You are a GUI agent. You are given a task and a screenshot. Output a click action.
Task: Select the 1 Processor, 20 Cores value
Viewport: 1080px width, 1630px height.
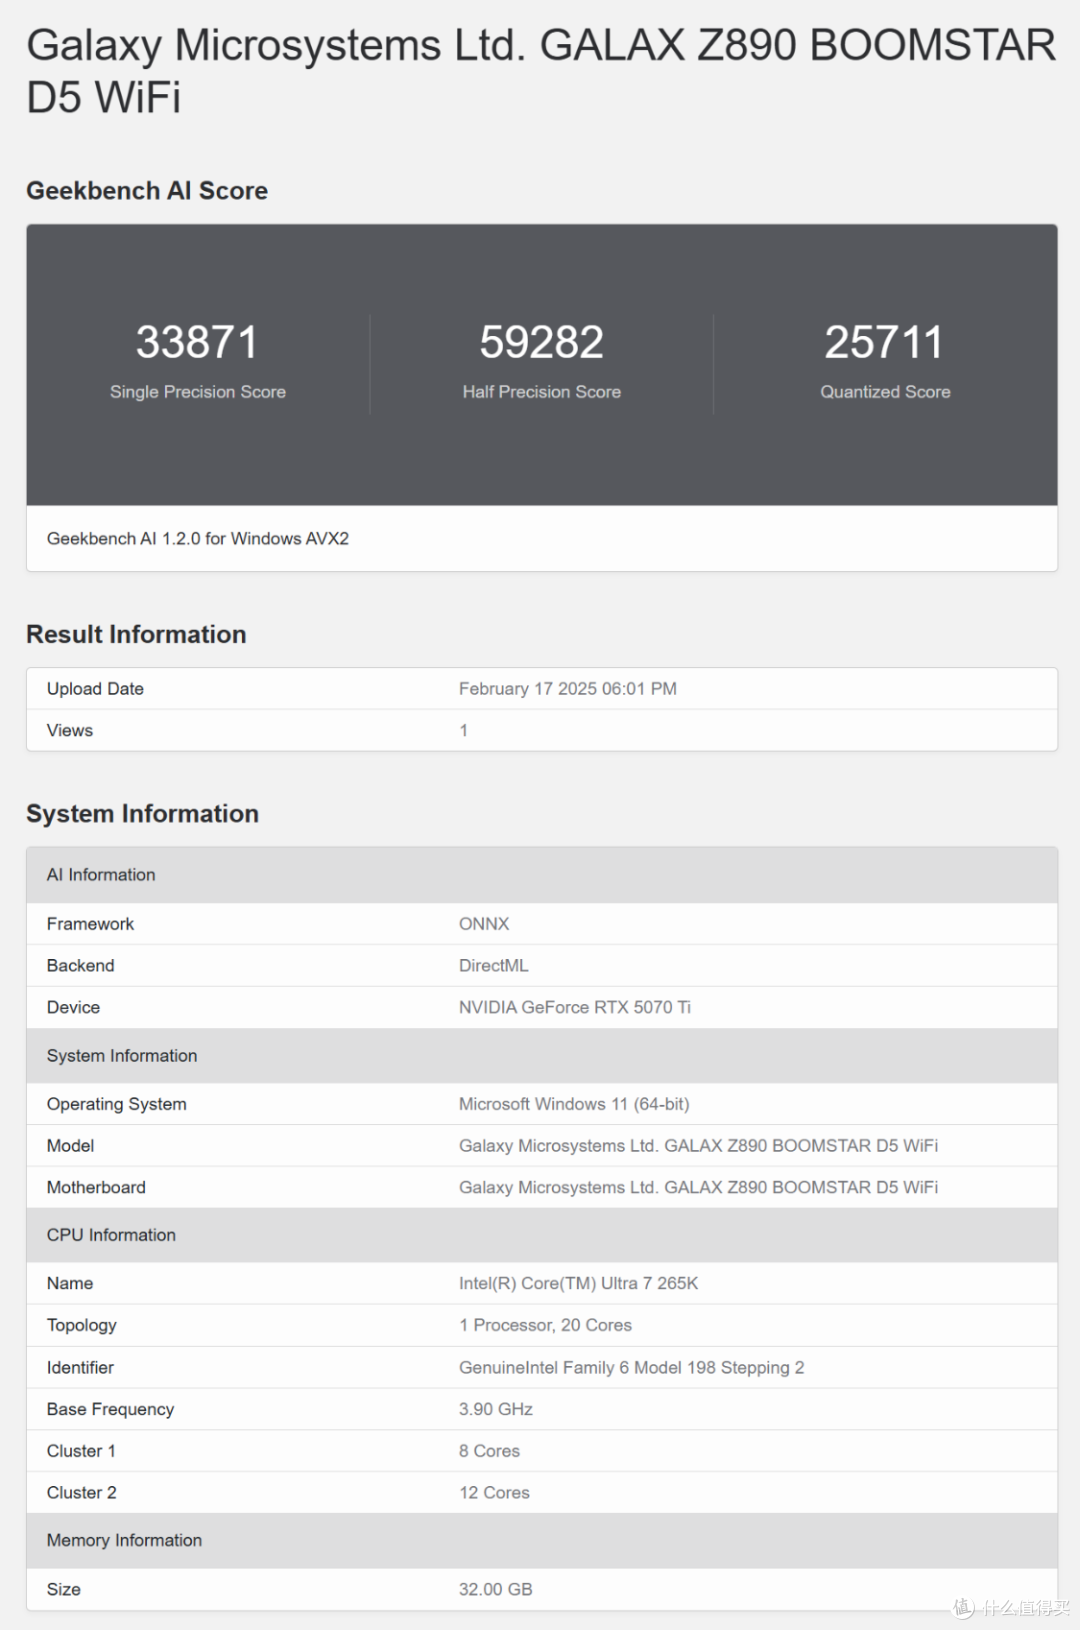click(546, 1326)
